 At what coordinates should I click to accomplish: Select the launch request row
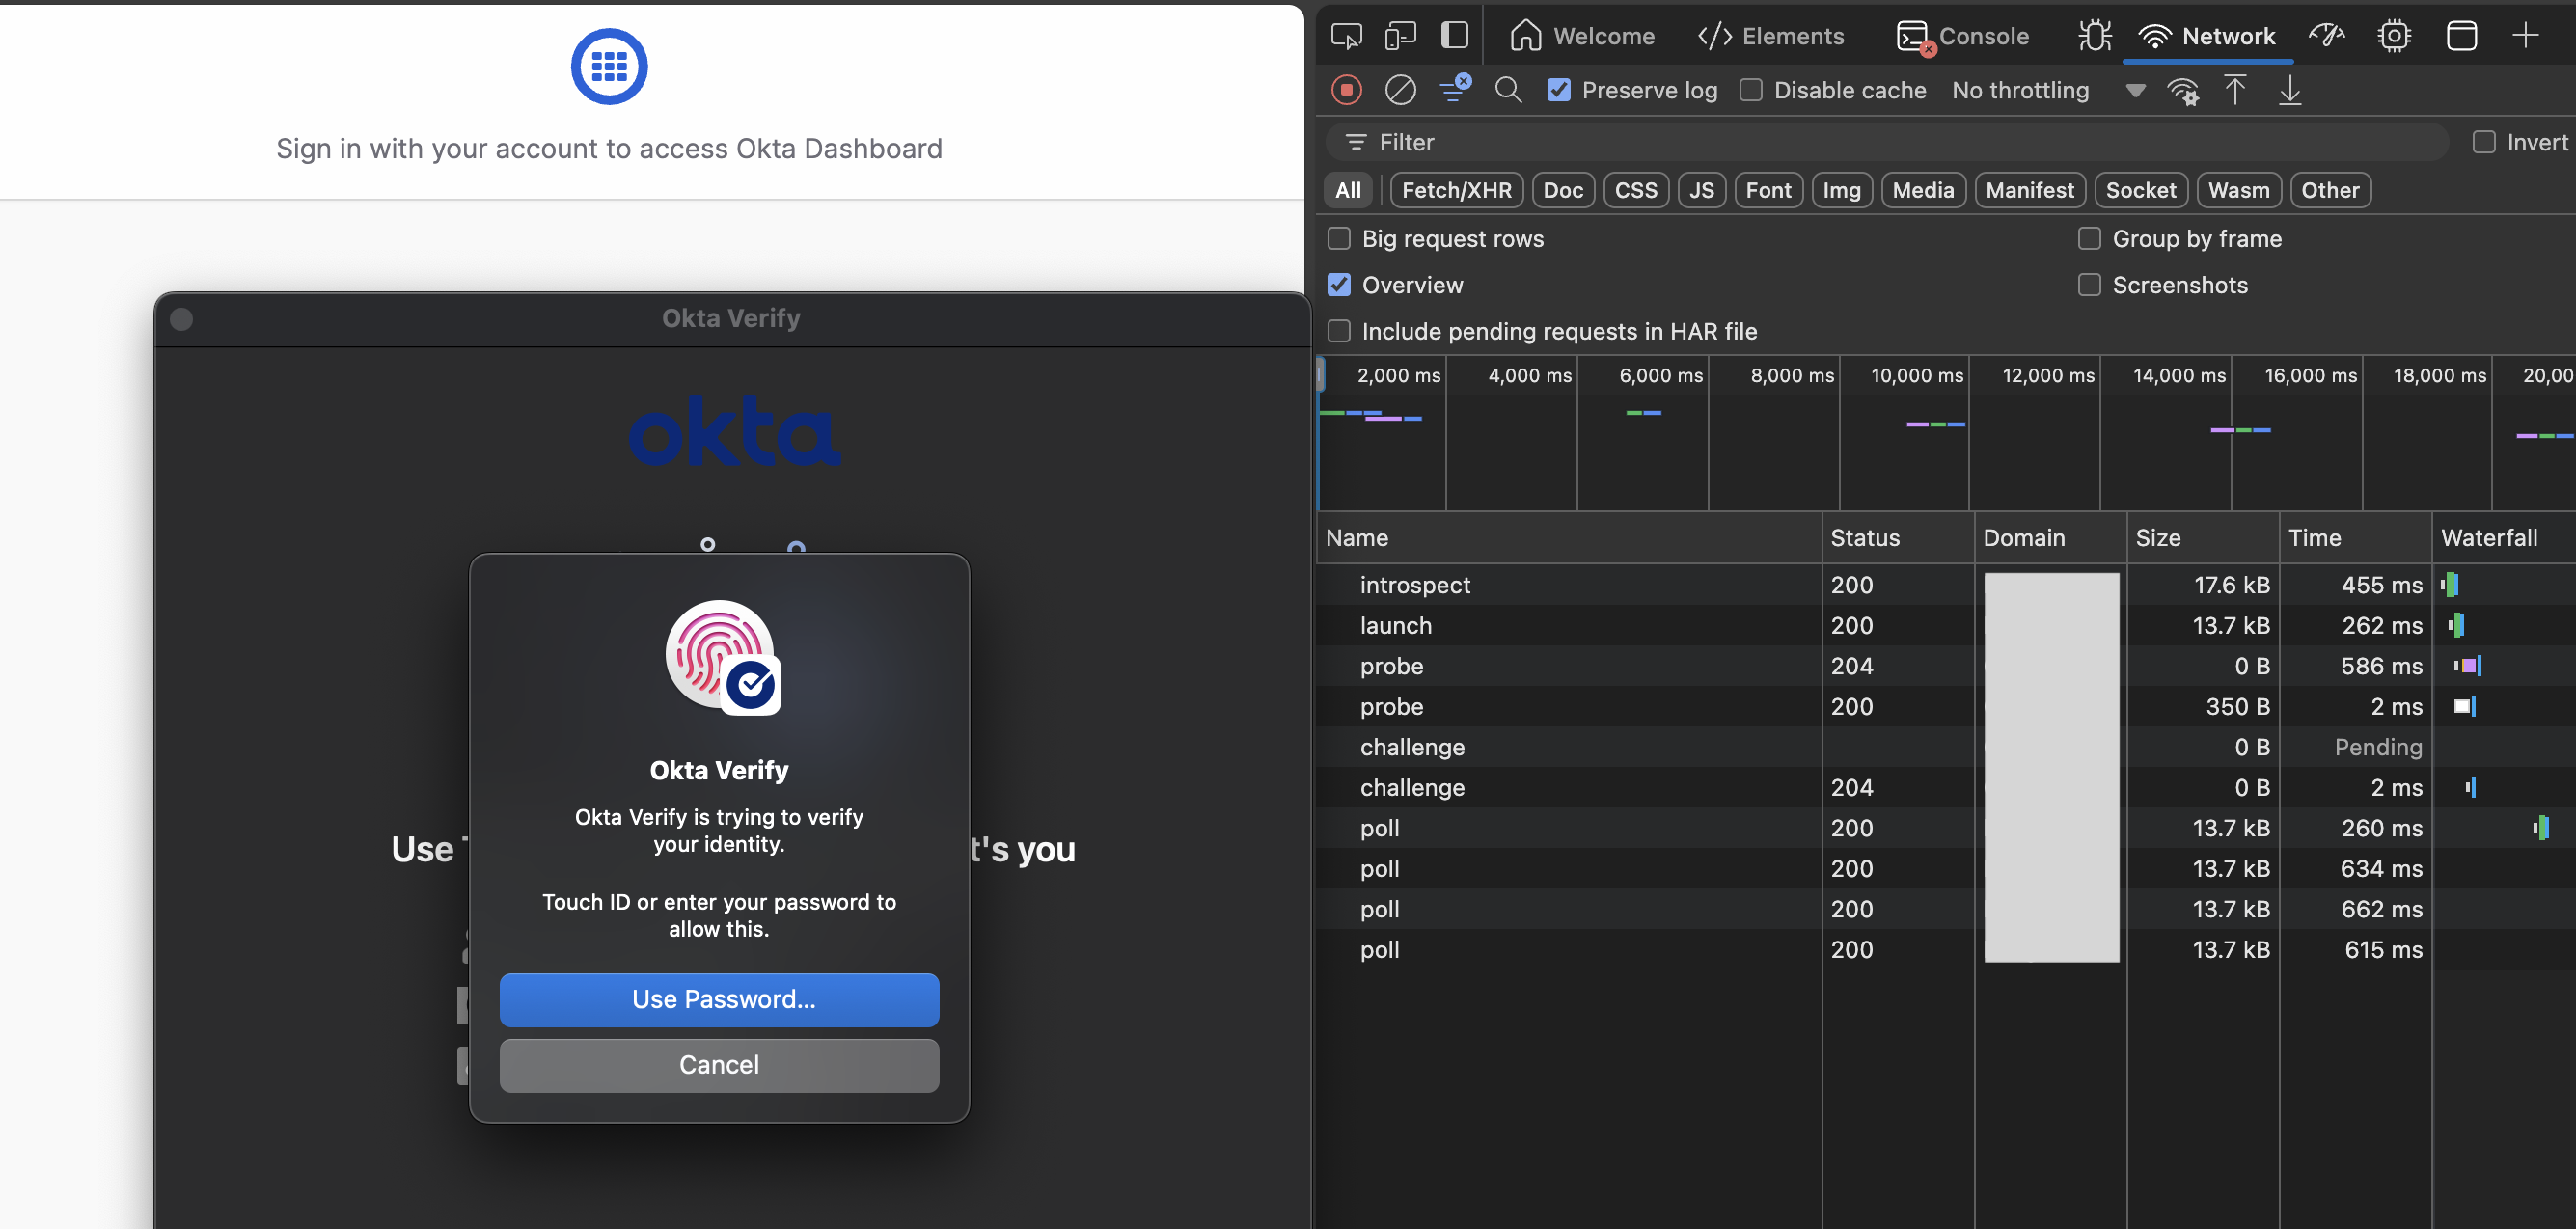click(1945, 625)
